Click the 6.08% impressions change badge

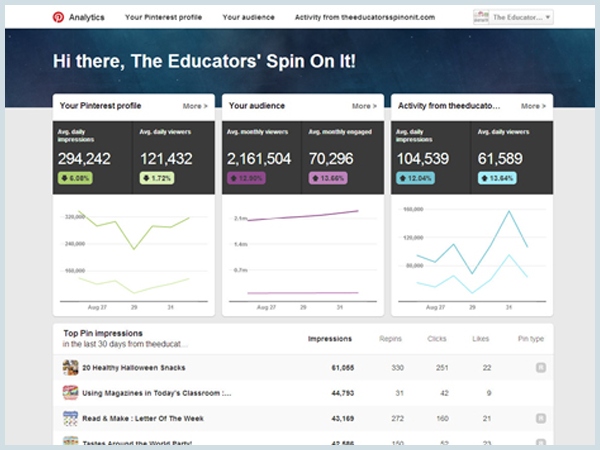click(x=75, y=178)
